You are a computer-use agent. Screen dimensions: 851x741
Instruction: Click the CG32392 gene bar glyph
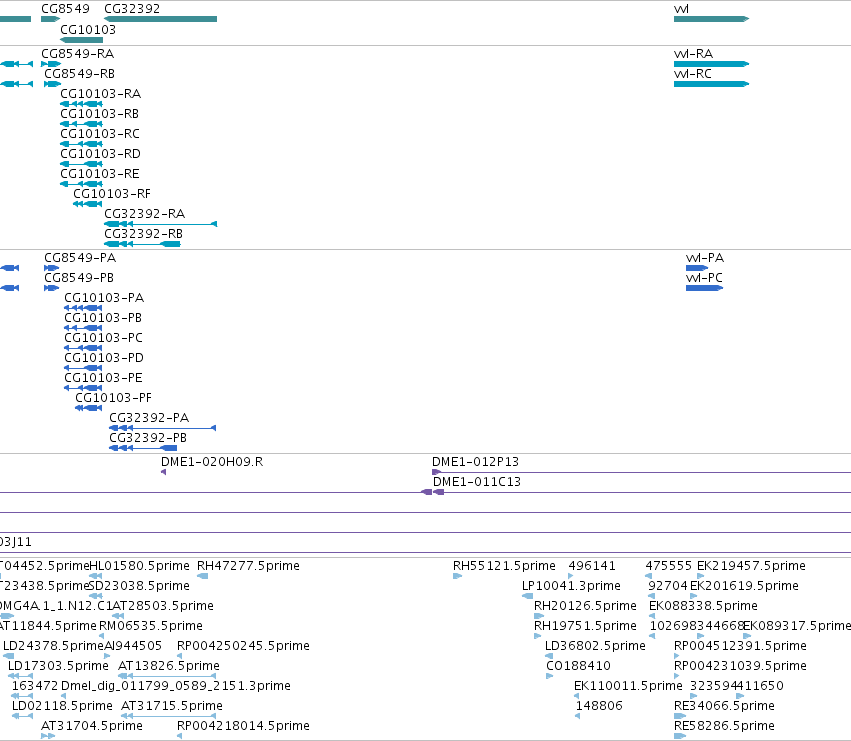point(161,19)
